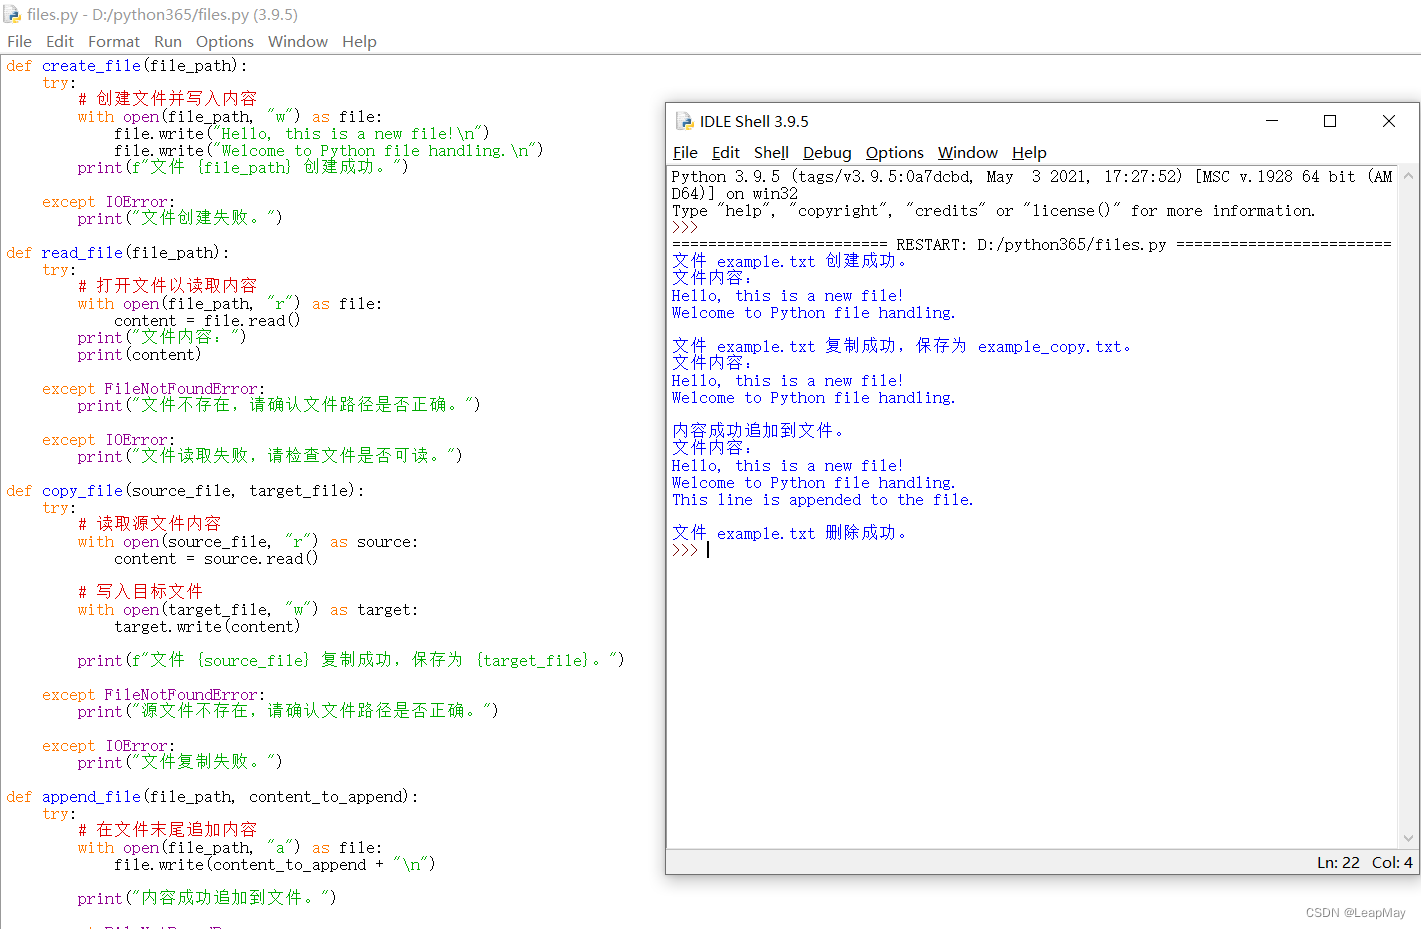Open Edit menu in files.py editor
This screenshot has width=1421, height=929.
pyautogui.click(x=60, y=41)
